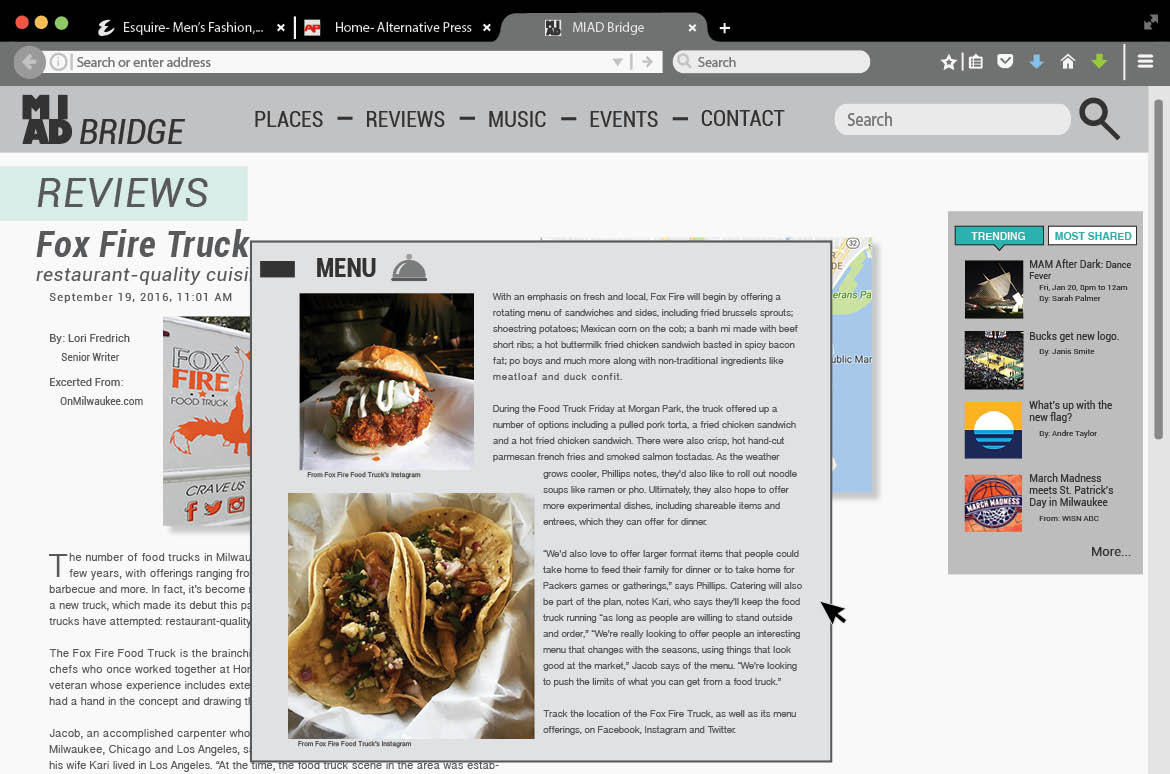The image size is (1170, 774).
Task: Open the MUSIC navigation item
Action: click(x=517, y=119)
